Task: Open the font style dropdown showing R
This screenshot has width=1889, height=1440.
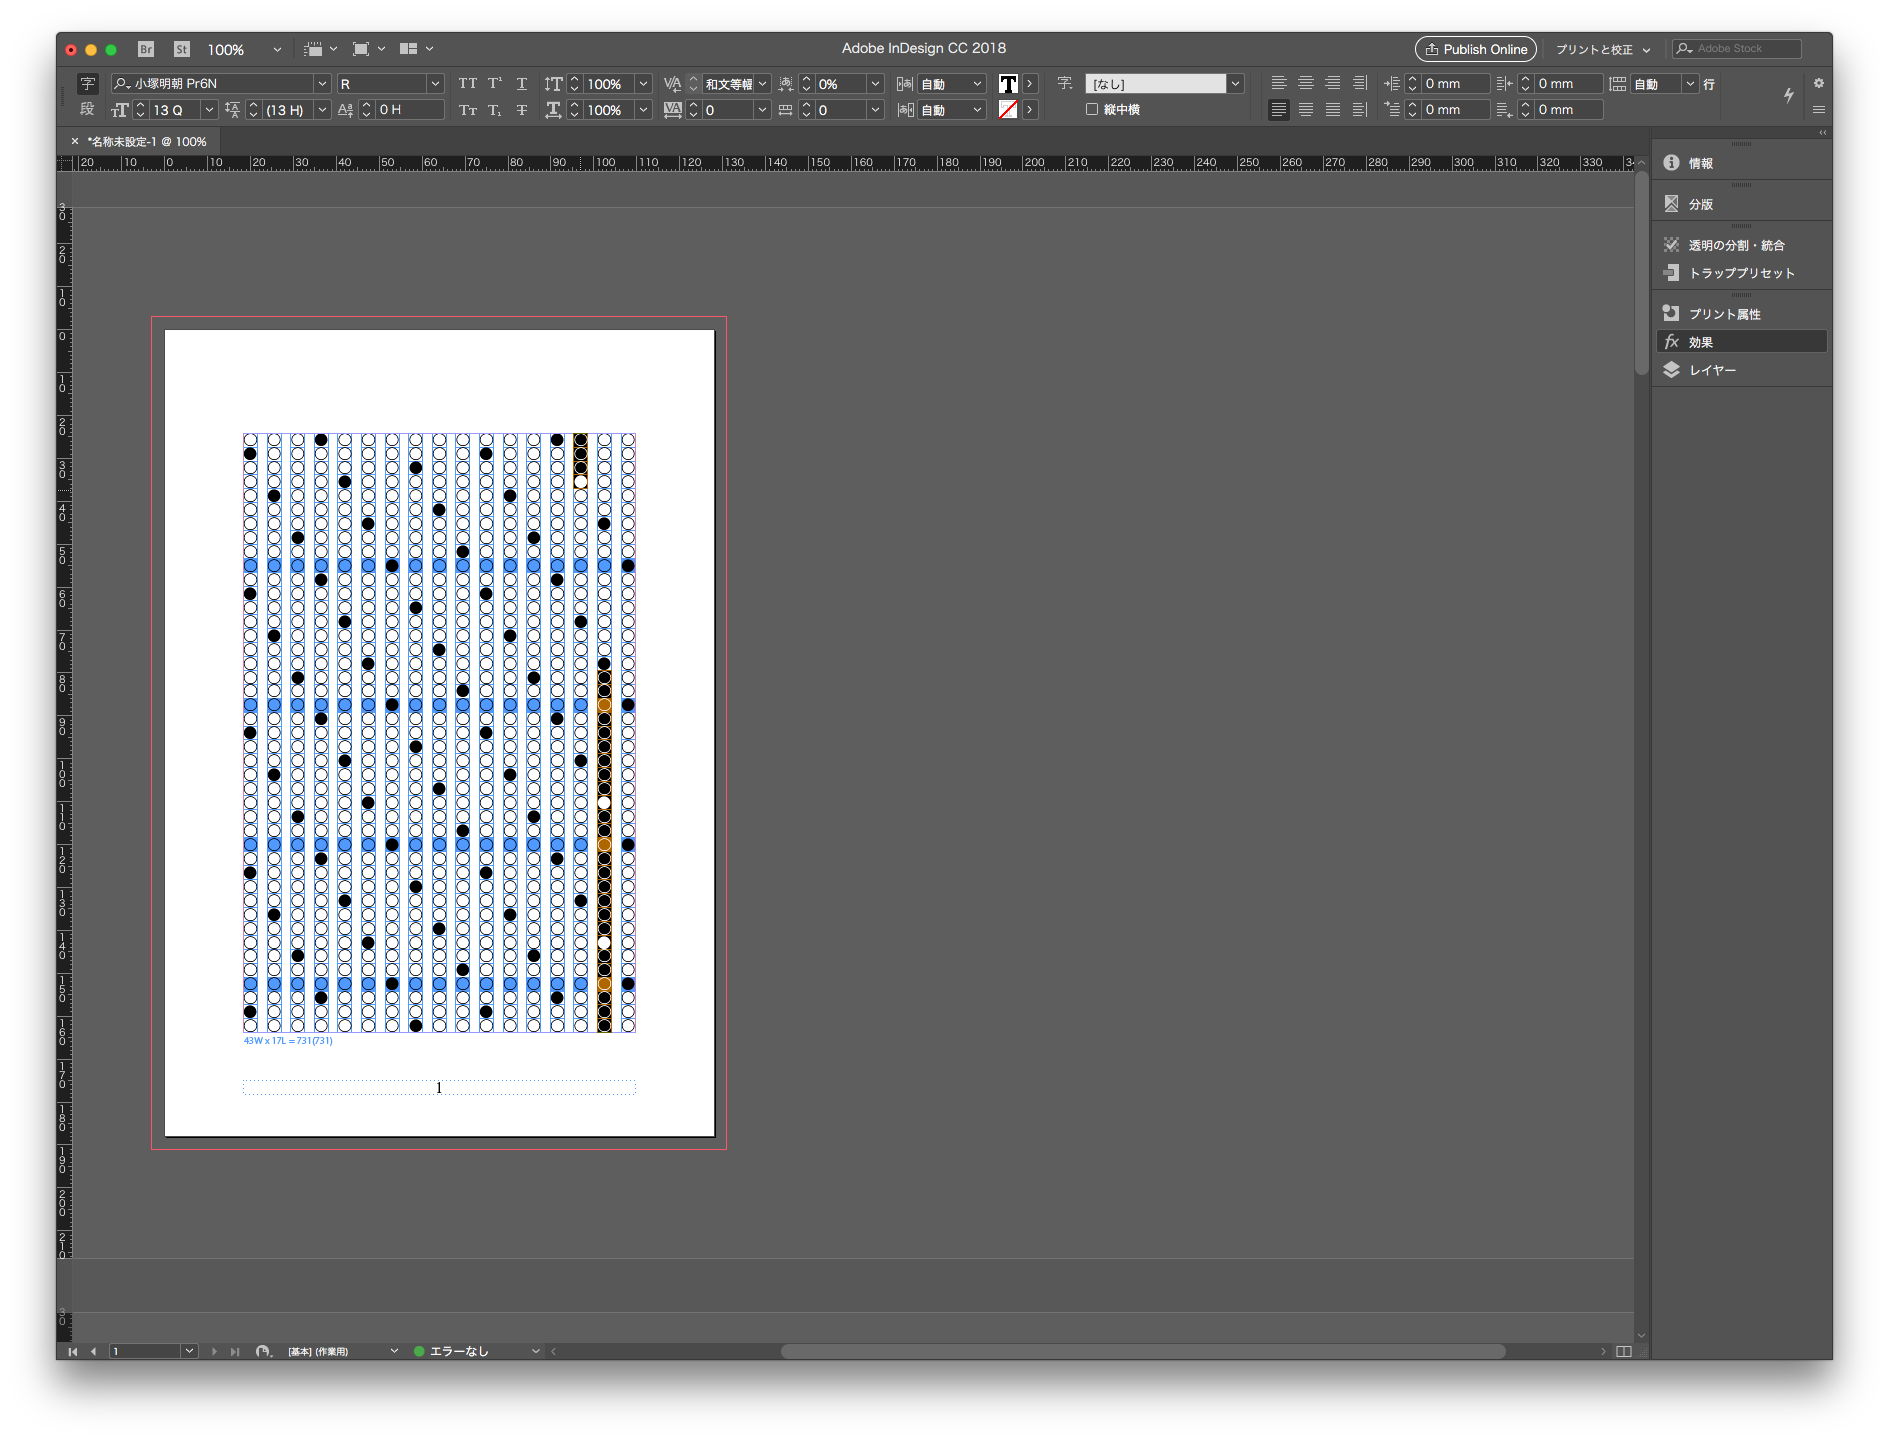Action: pyautogui.click(x=435, y=84)
